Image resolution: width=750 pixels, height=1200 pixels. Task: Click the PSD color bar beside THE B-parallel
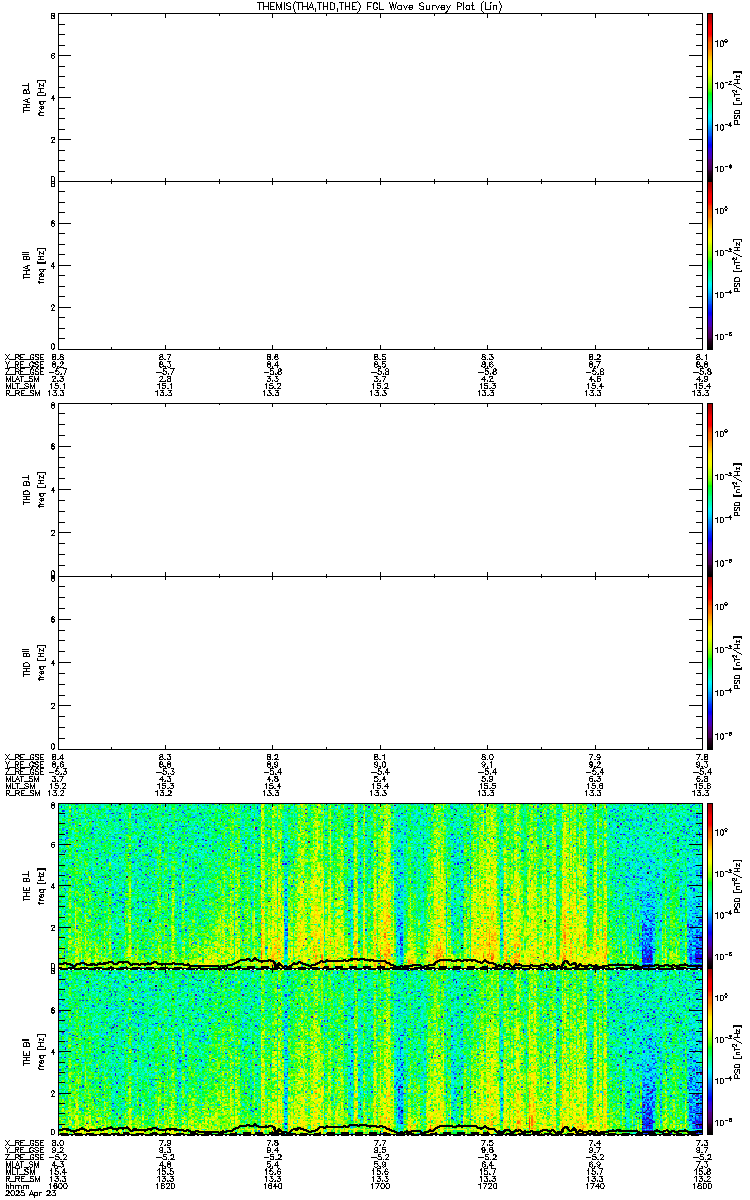point(710,1052)
